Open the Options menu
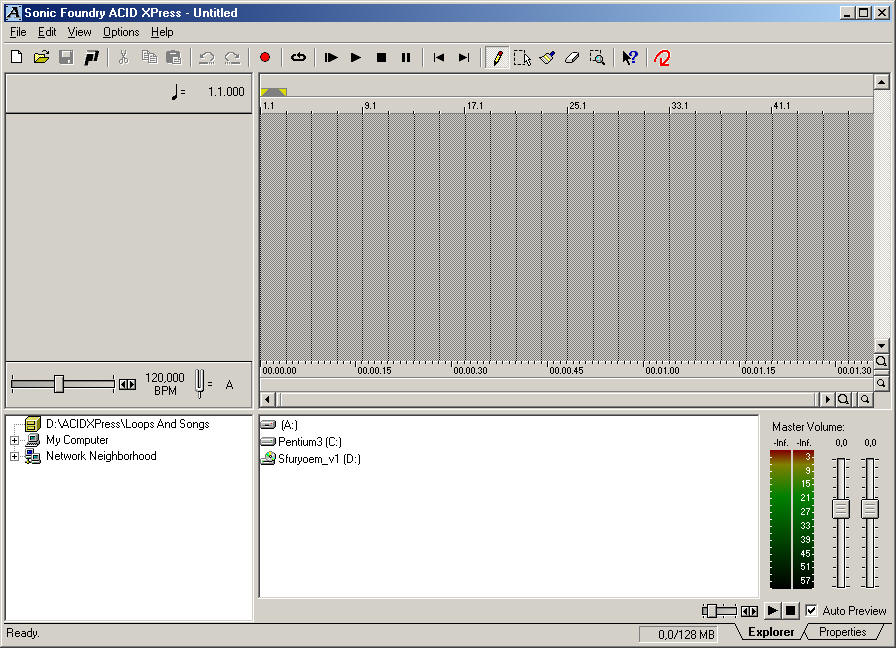The width and height of the screenshot is (896, 648). point(121,32)
